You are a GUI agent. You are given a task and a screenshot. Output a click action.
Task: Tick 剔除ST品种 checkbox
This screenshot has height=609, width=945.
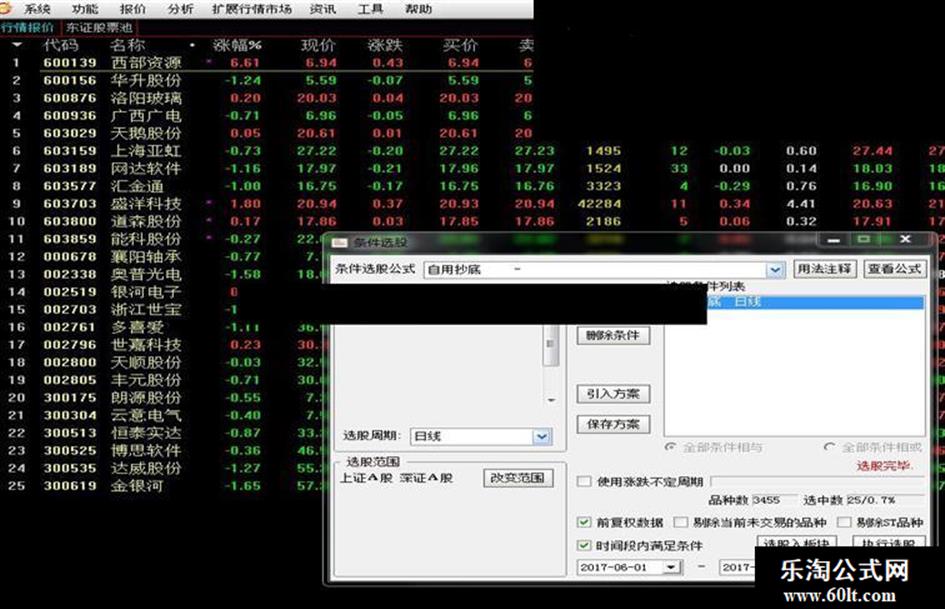click(844, 522)
